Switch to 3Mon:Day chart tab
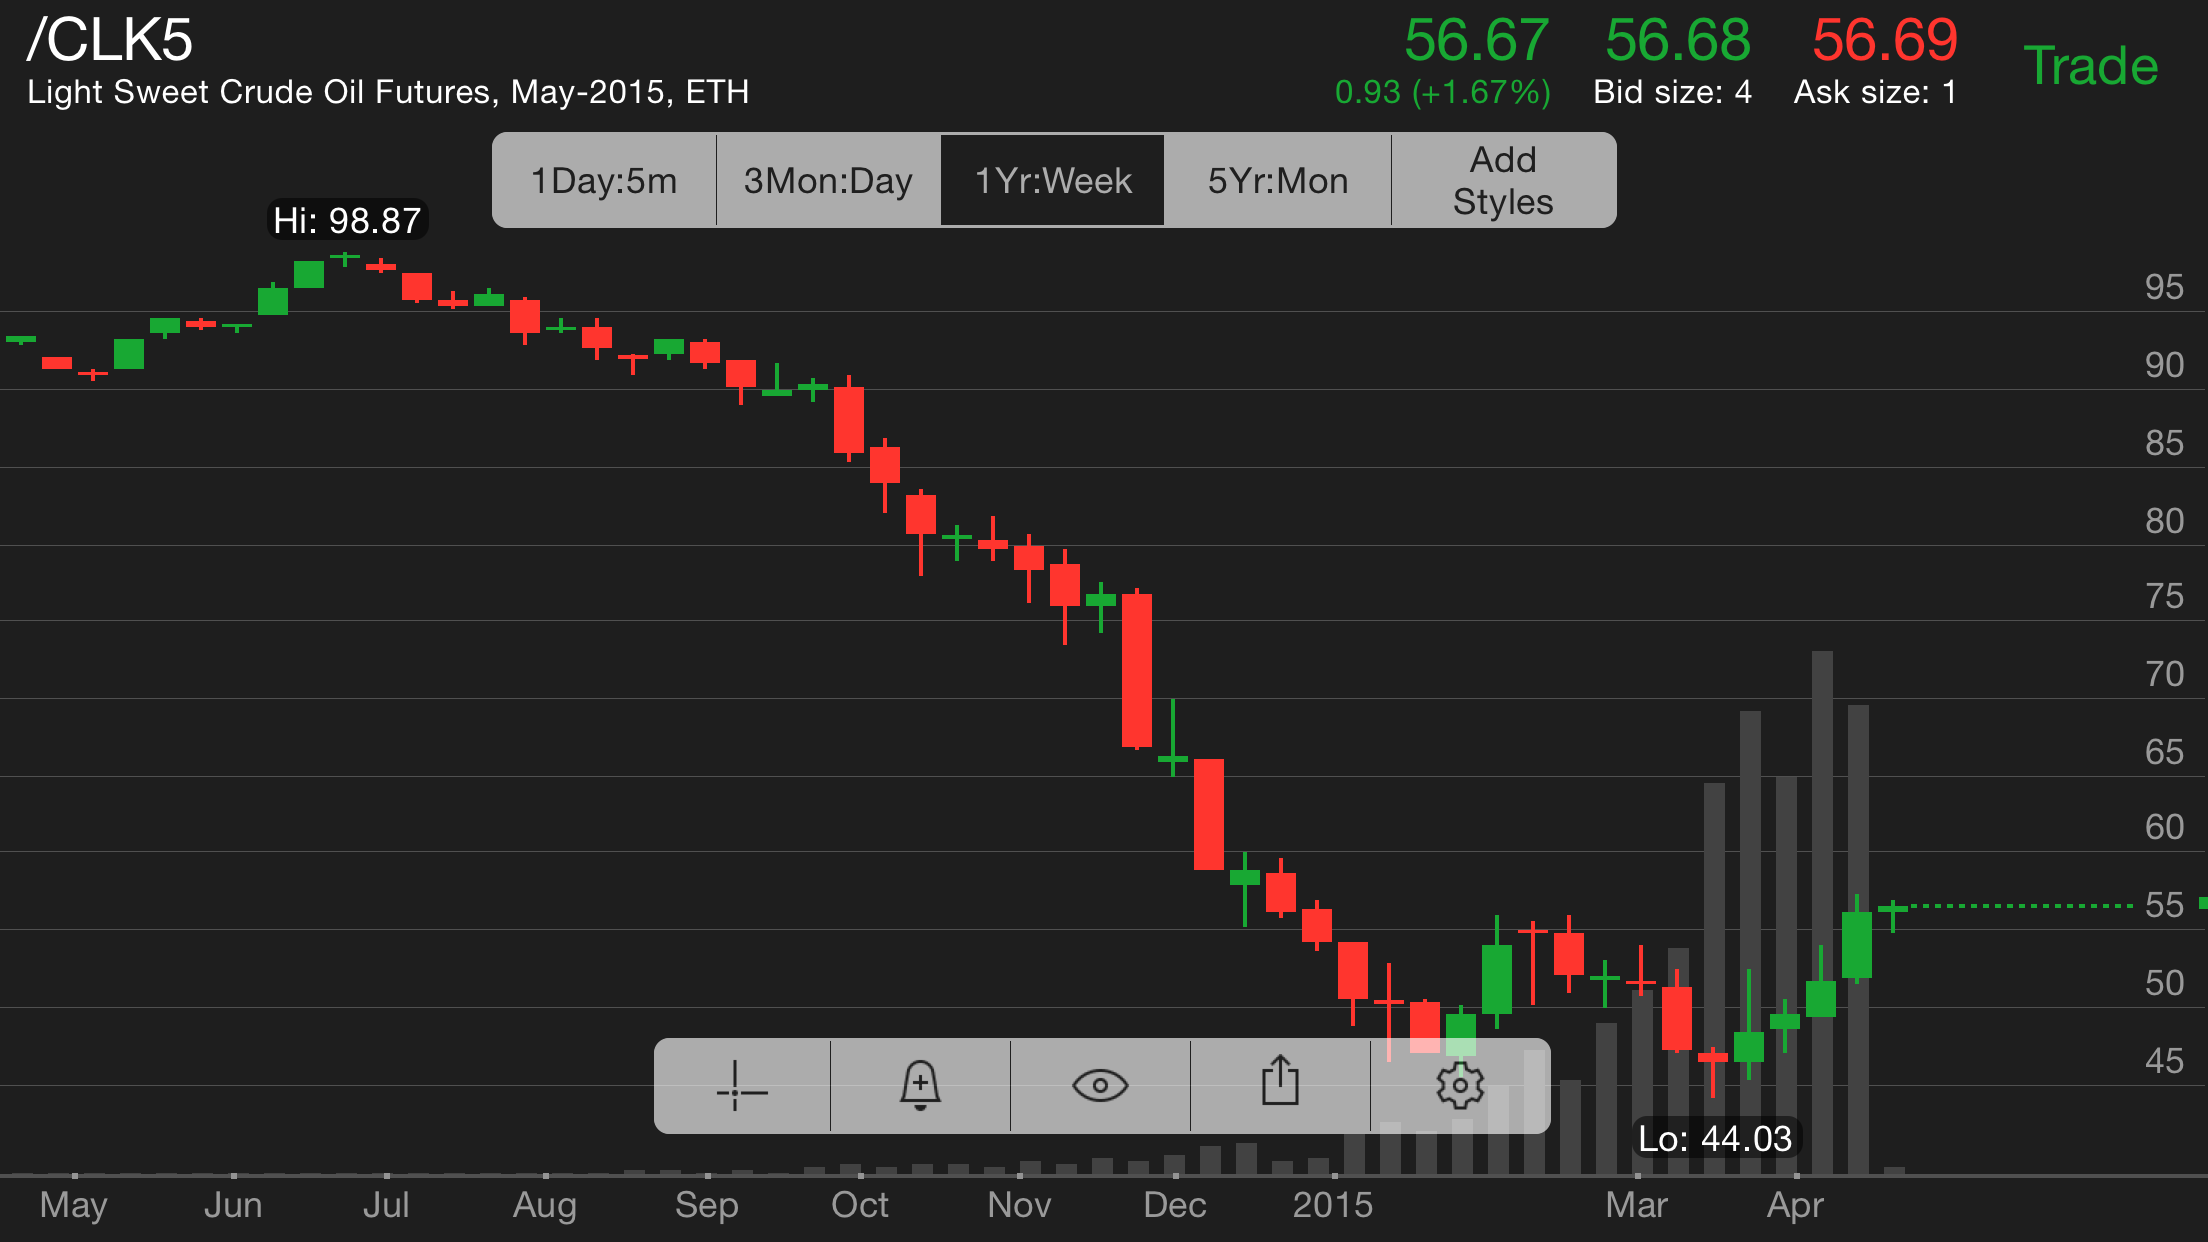Screen dimensions: 2208x1242 [828, 181]
